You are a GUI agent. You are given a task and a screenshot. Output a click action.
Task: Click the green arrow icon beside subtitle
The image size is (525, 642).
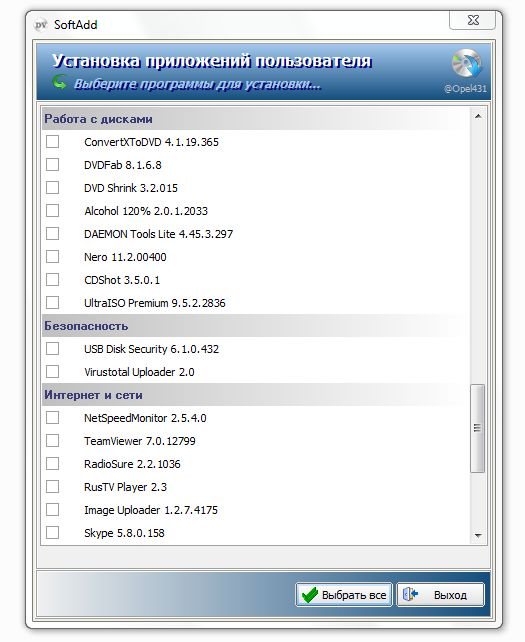[x=60, y=82]
